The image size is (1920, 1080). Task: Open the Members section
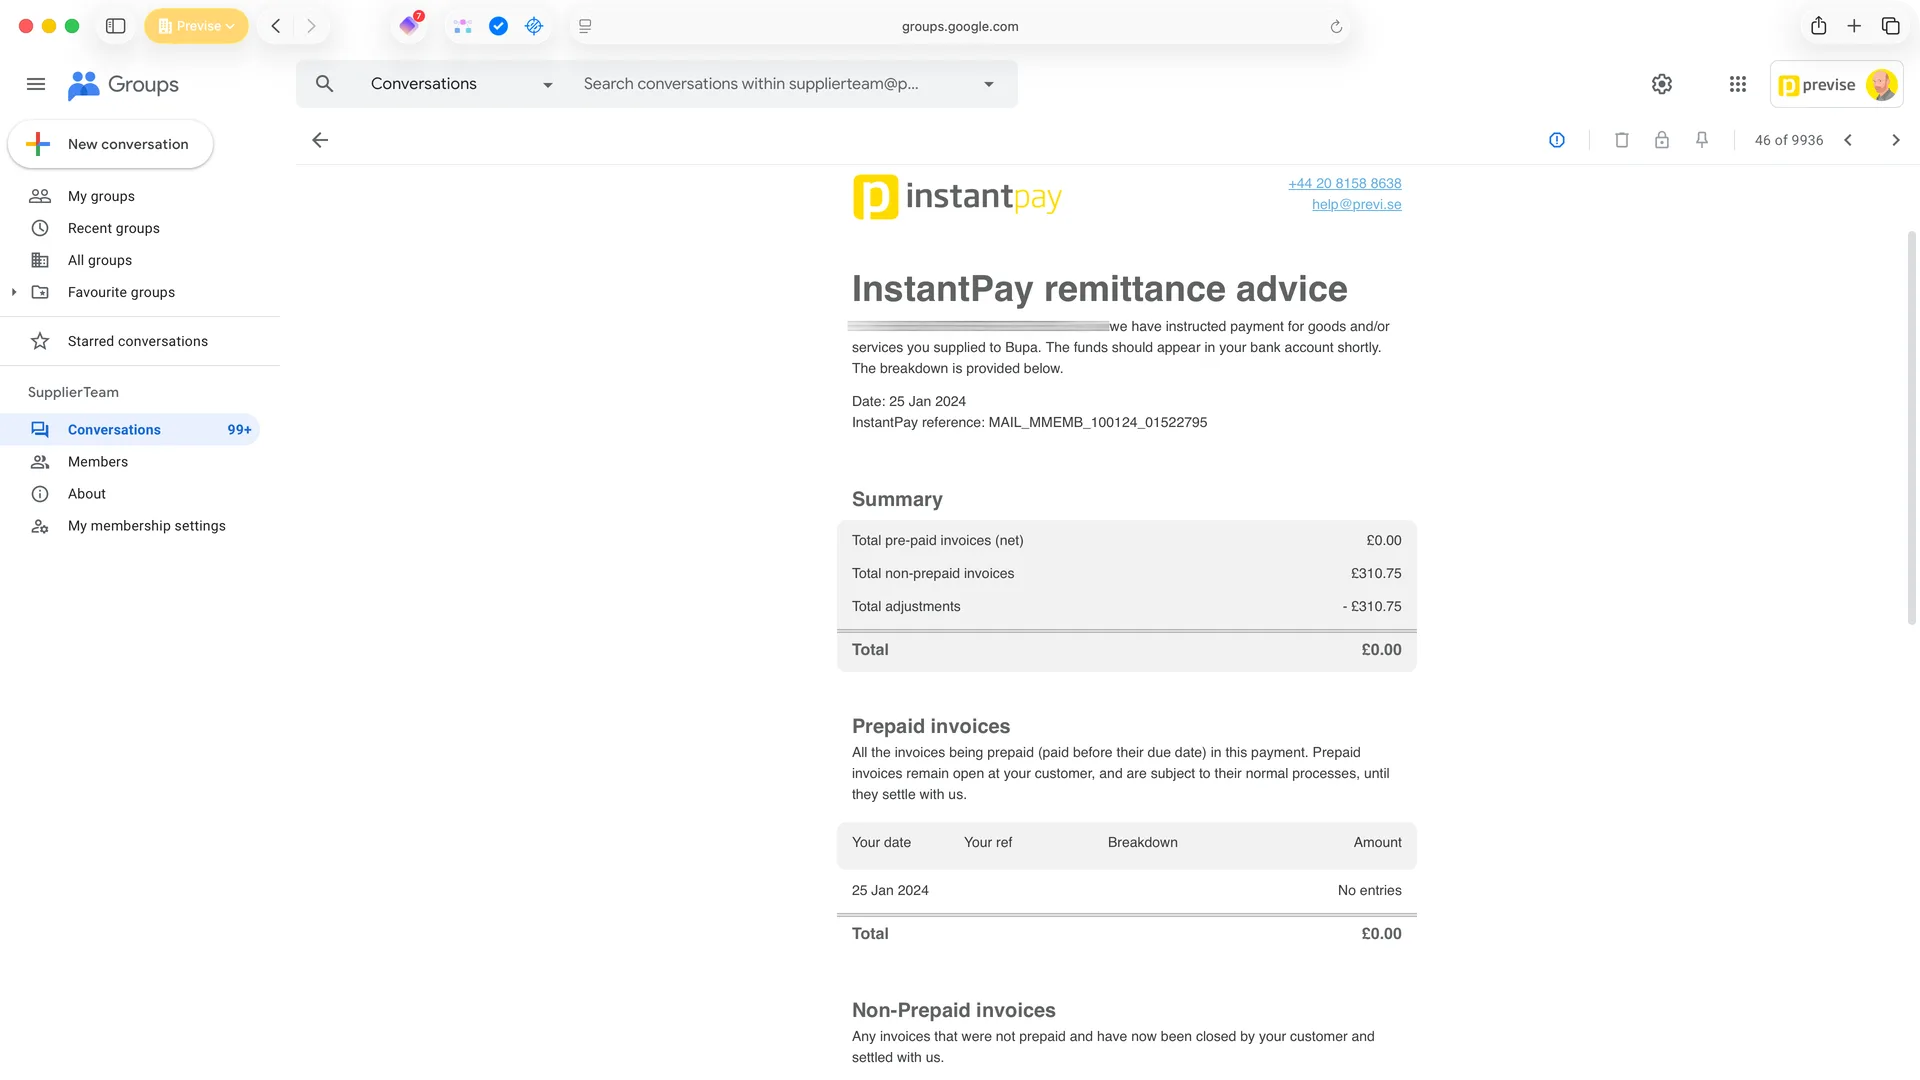pos(98,462)
